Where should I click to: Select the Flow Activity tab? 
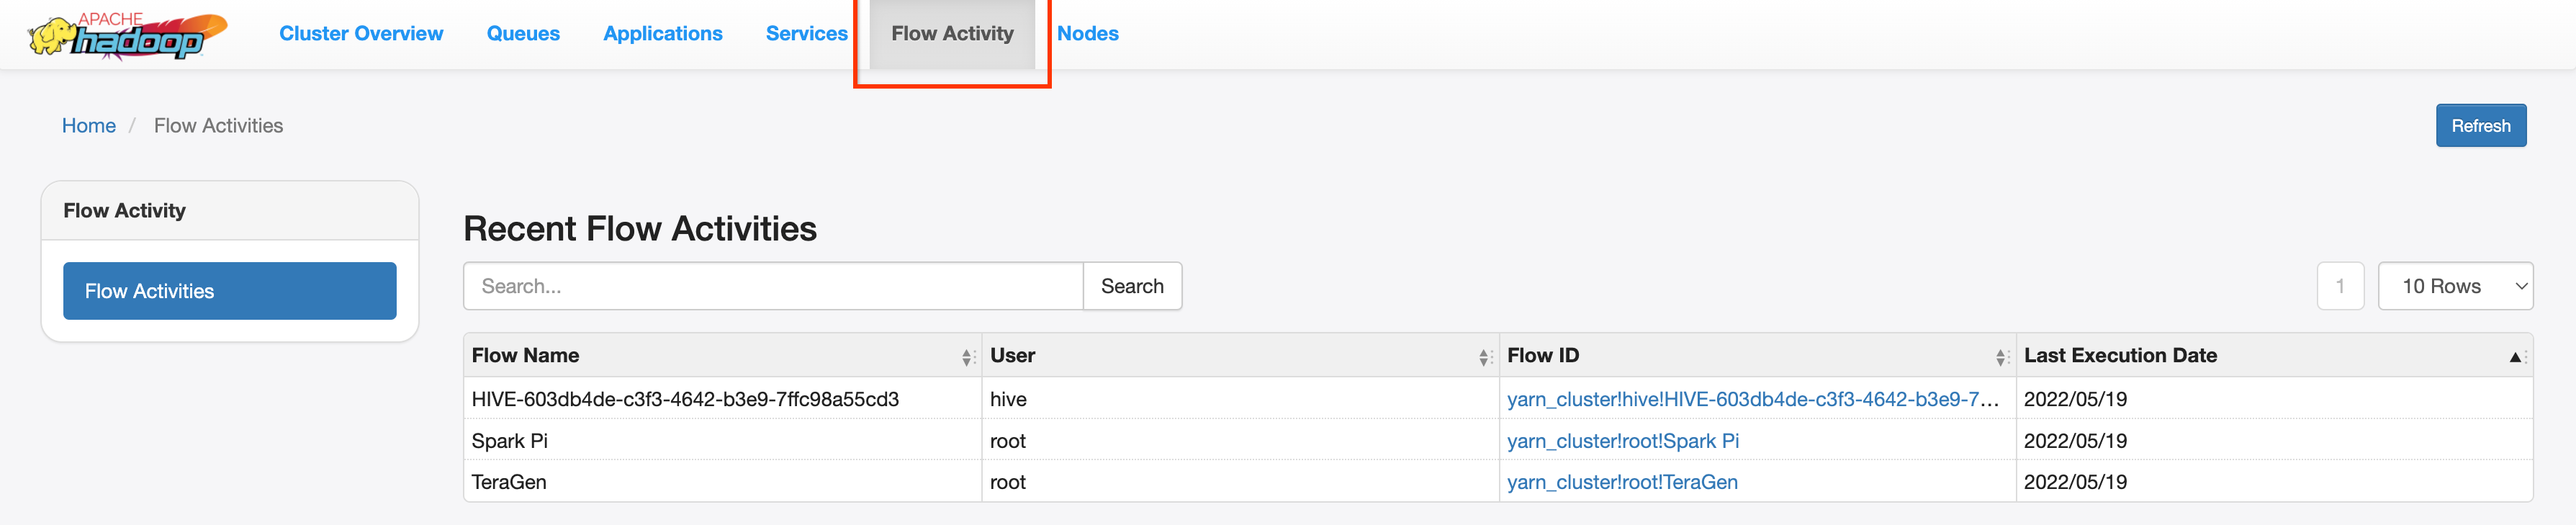pos(952,34)
